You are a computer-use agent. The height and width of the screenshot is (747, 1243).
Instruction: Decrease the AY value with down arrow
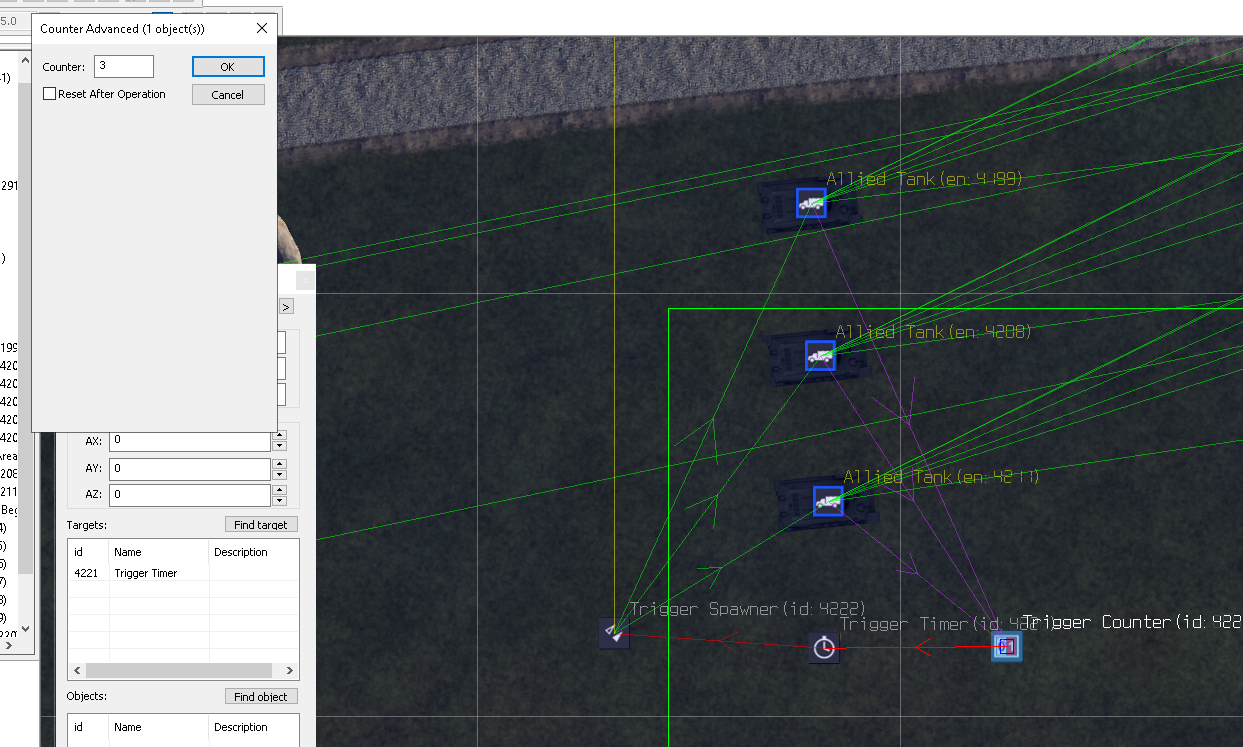point(279,474)
